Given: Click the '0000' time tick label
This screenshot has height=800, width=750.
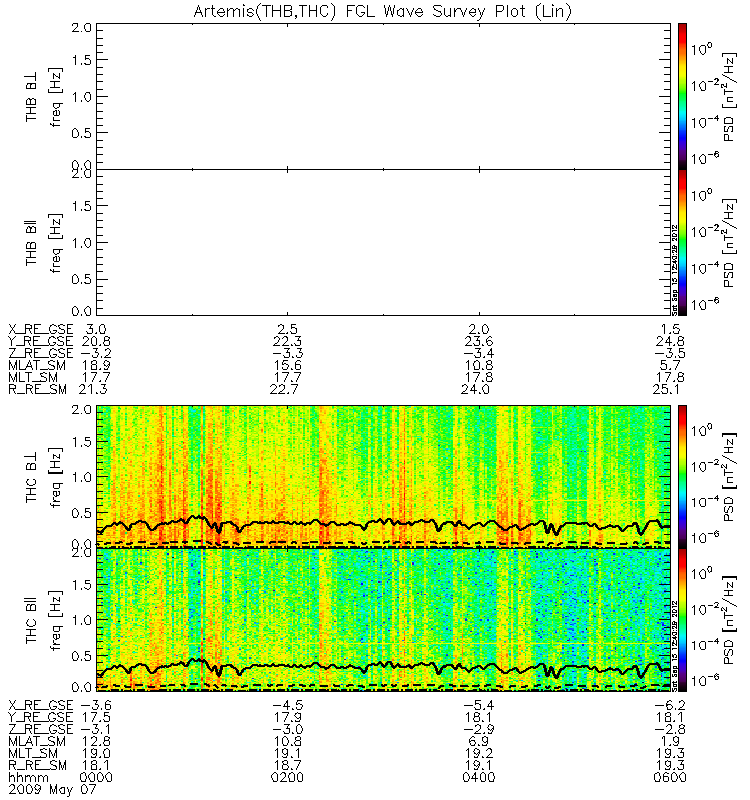Looking at the screenshot, I should click(x=96, y=778).
